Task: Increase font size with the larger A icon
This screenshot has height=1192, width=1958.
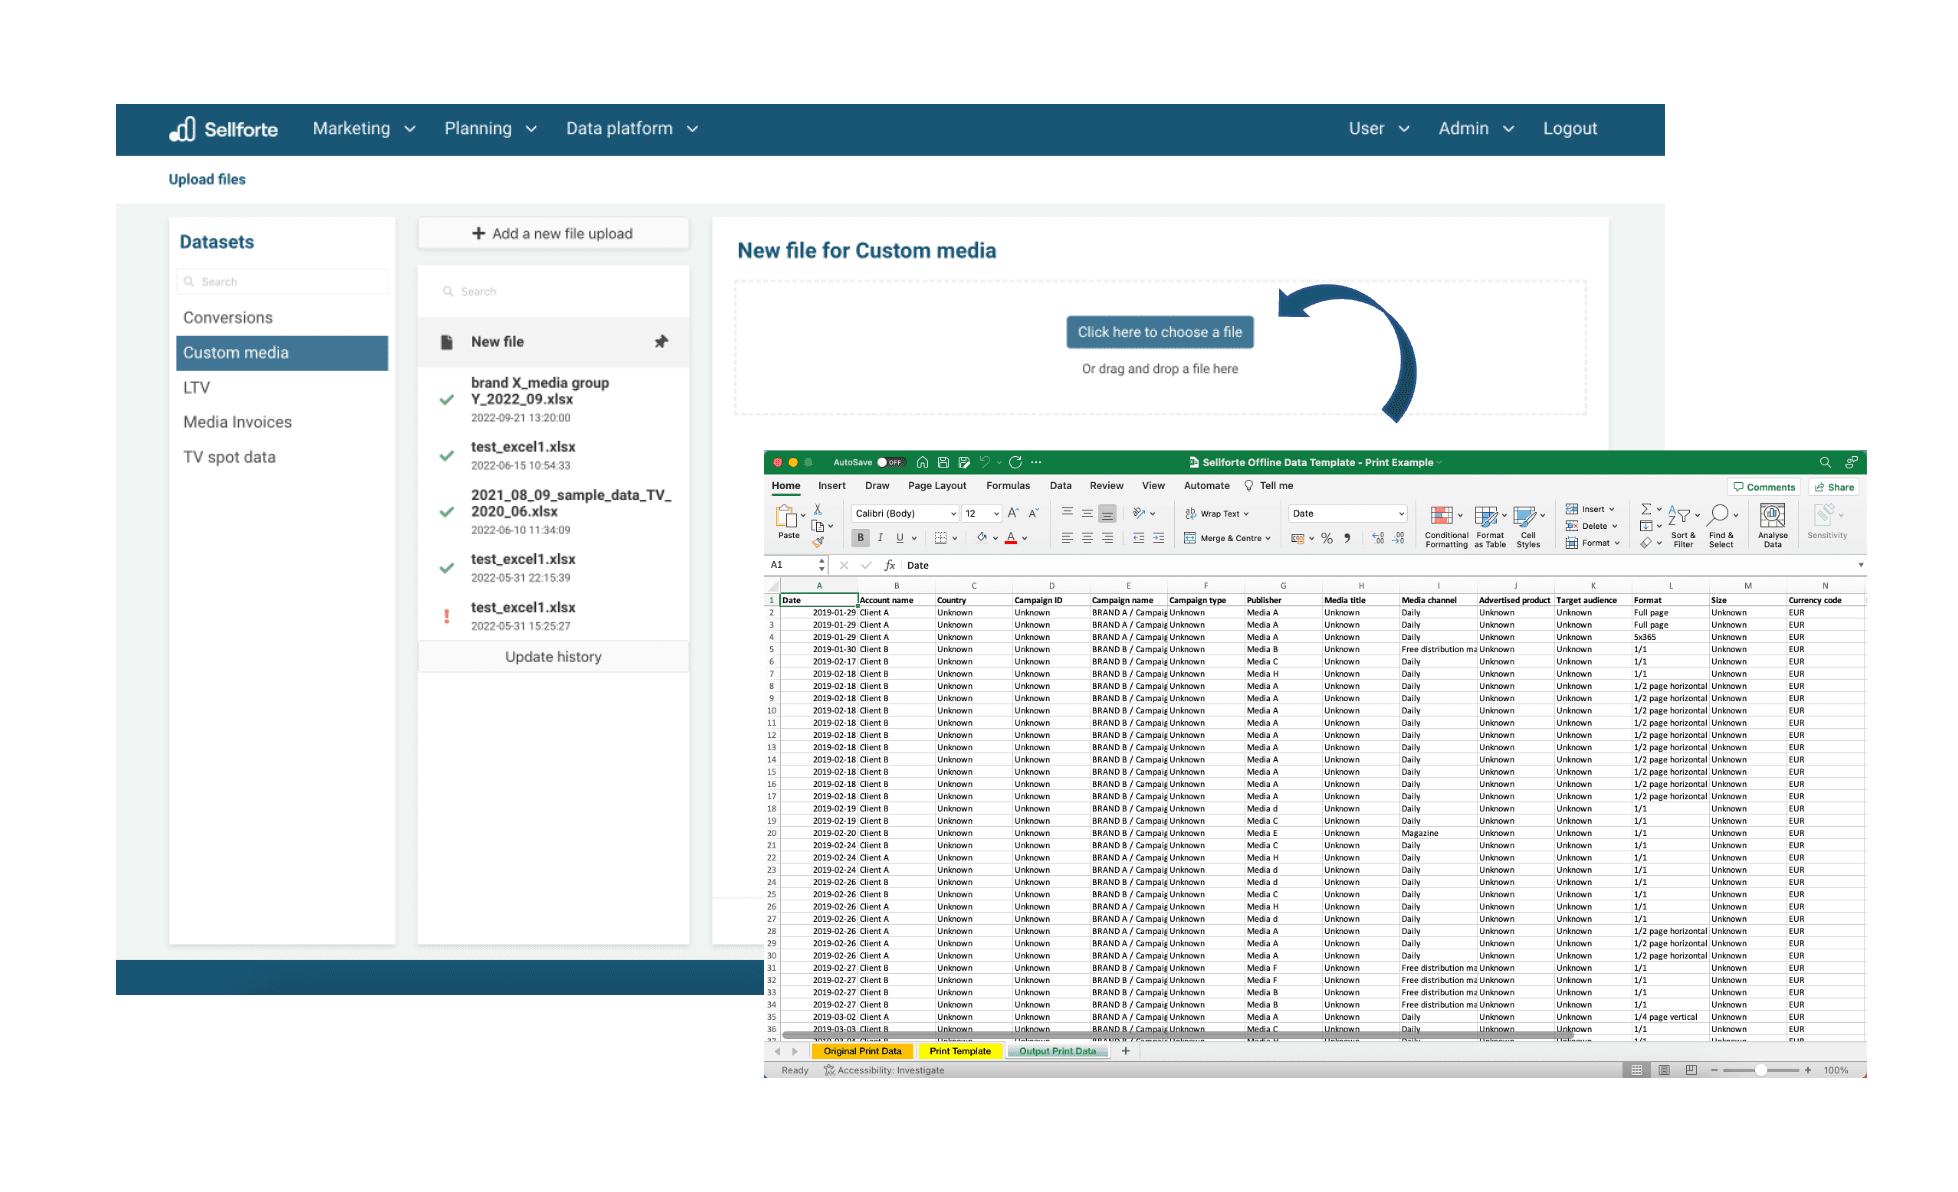Action: click(x=1013, y=513)
